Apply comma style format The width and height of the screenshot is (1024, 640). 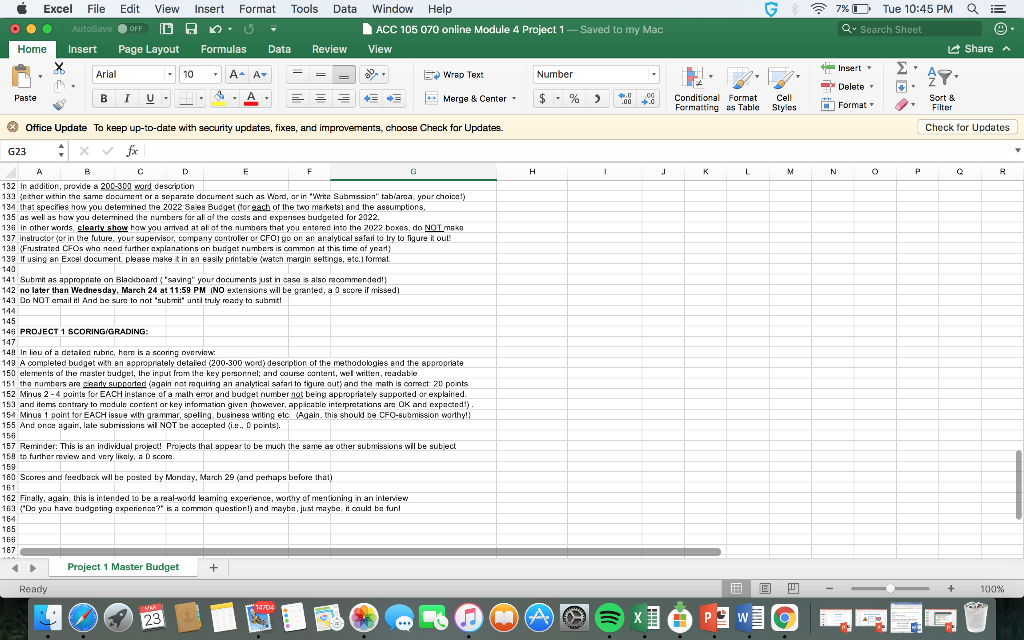click(596, 99)
